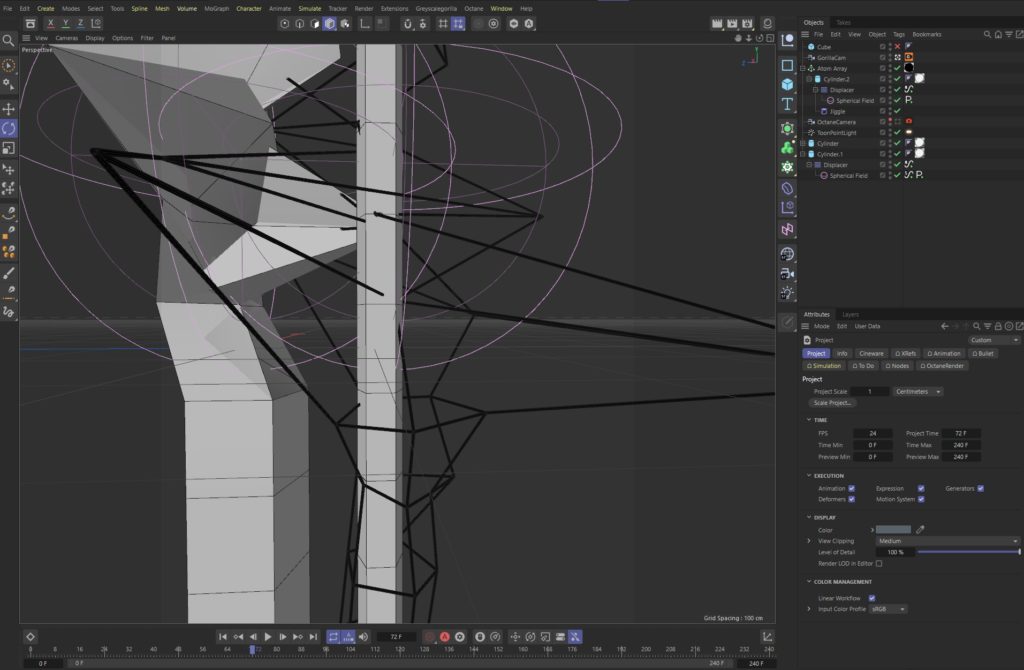Click the Scale Project... button
This screenshot has height=670, width=1024.
coord(833,403)
